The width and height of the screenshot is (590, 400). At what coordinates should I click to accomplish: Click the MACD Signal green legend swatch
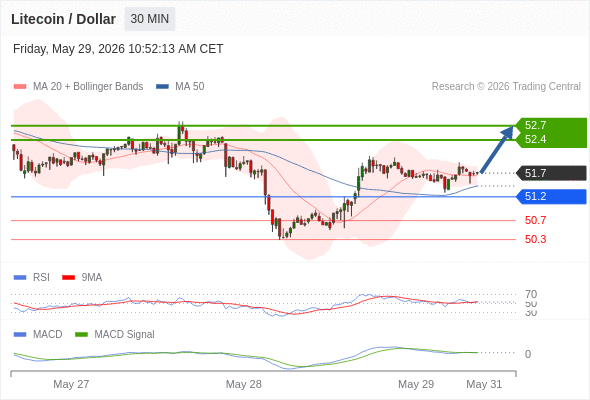[x=81, y=334]
